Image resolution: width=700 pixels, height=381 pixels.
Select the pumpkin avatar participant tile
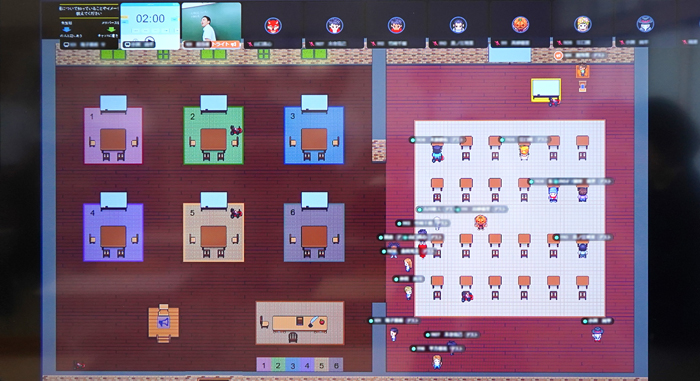520,24
